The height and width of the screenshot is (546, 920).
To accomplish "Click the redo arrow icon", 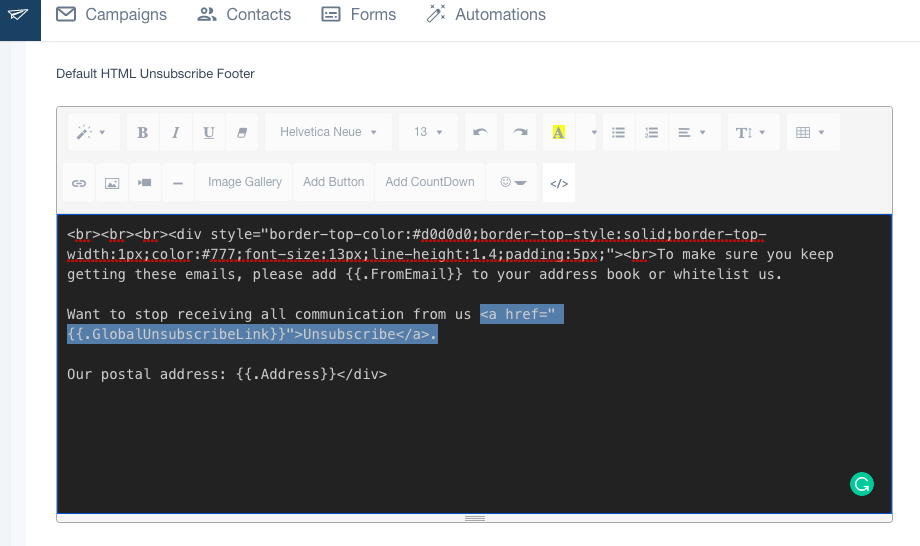I will (520, 132).
